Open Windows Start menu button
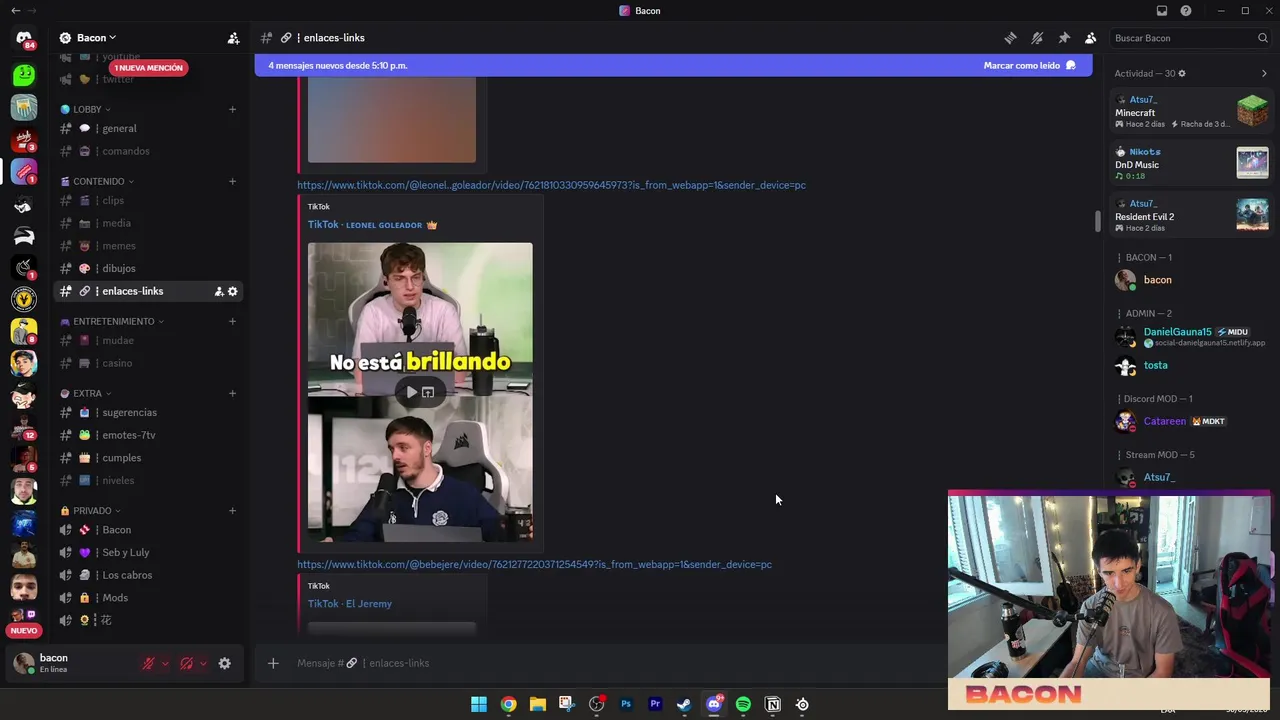Screen dimensions: 1280x720 479,704
